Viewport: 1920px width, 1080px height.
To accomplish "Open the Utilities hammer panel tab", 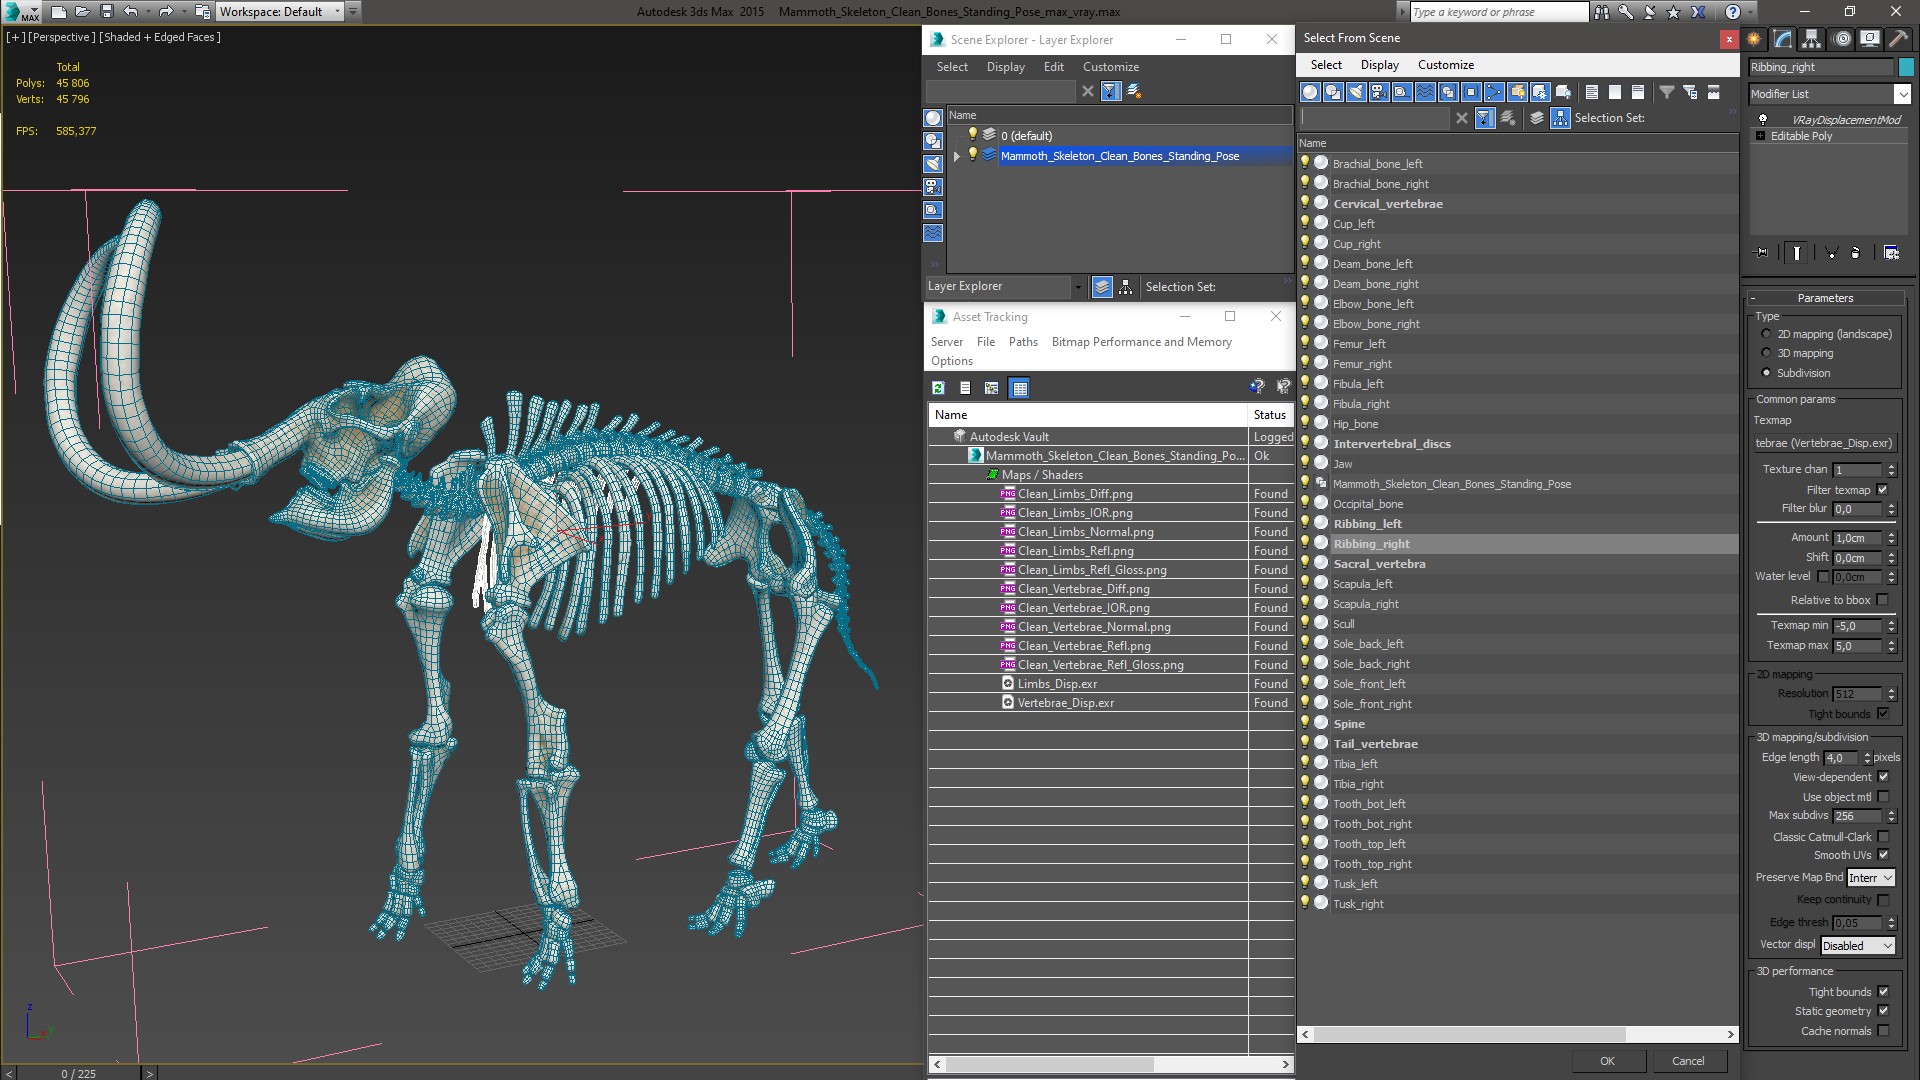I will [1898, 39].
